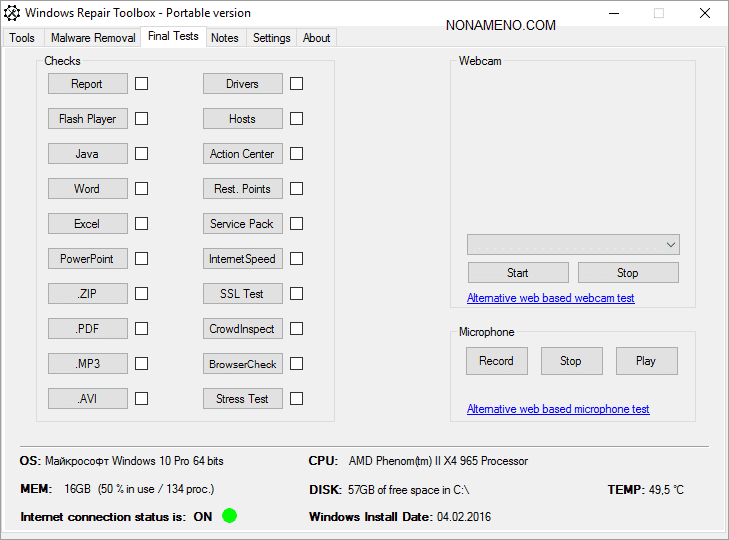729x540 pixels.
Task: Click the green internet status indicator
Action: click(230, 516)
